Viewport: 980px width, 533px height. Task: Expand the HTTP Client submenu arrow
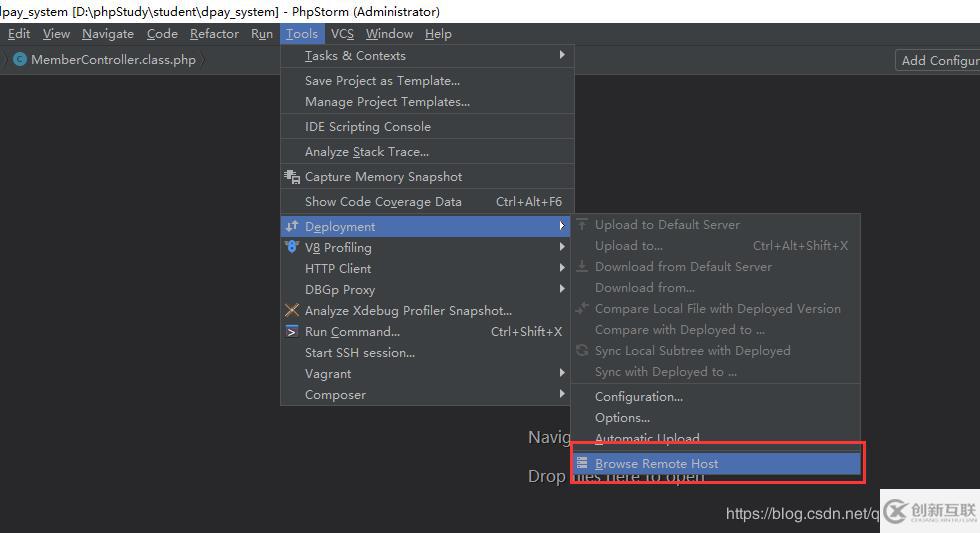point(562,267)
